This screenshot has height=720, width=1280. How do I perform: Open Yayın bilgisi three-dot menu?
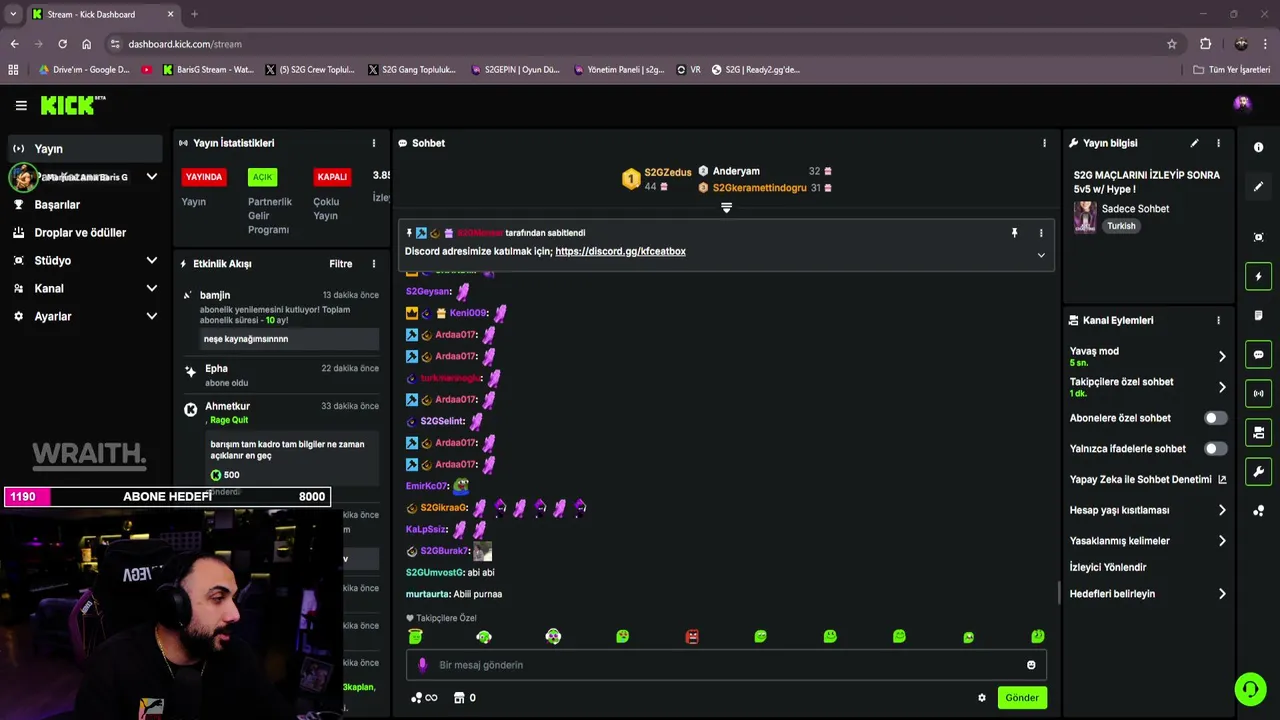(x=1218, y=143)
